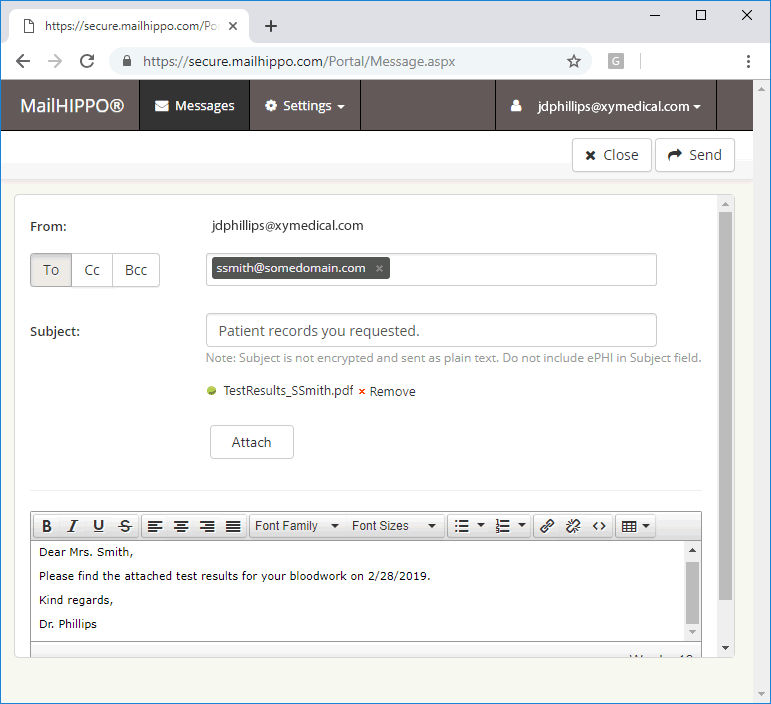
Task: Apply strikethrough to selected text
Action: tap(125, 526)
